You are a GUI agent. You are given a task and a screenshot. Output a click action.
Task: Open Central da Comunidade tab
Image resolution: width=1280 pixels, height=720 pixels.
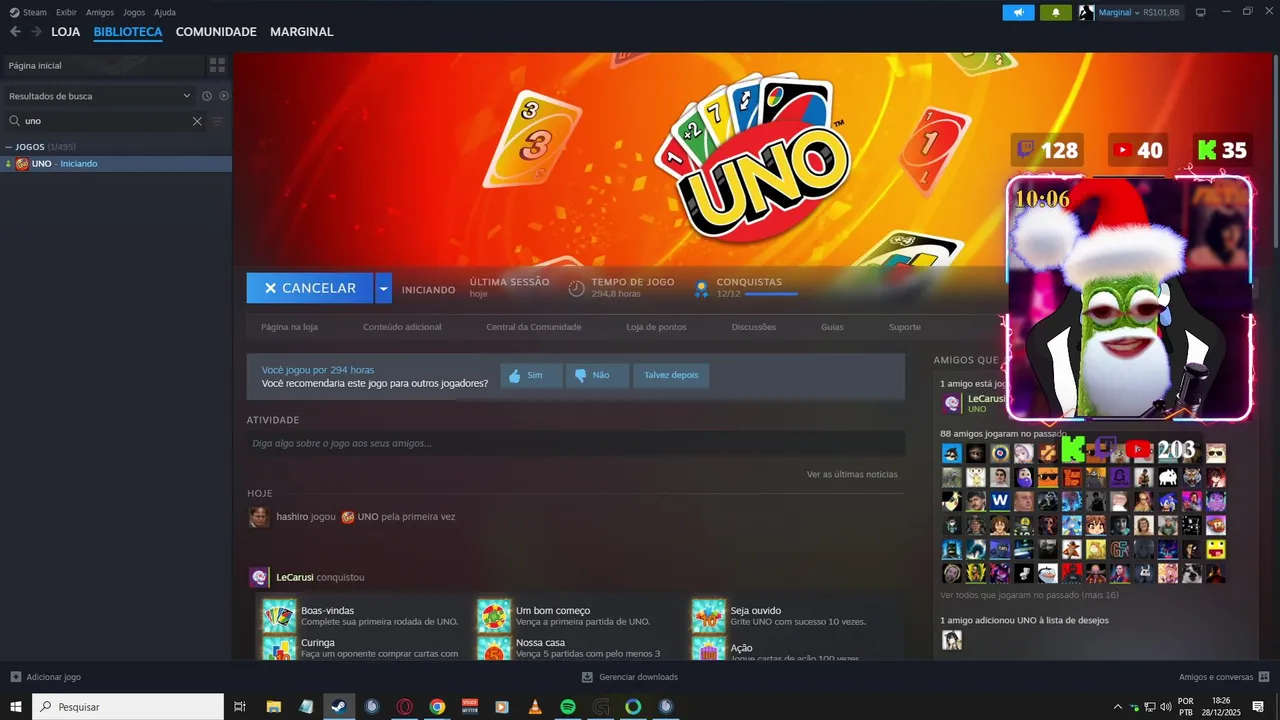(x=533, y=327)
